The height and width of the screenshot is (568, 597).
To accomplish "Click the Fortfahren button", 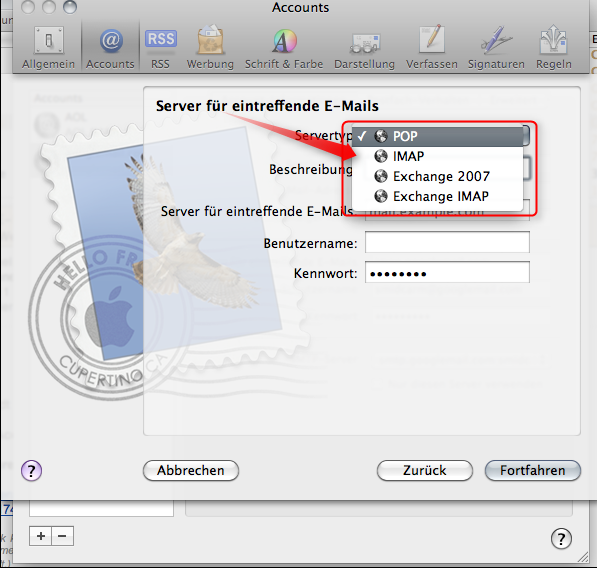I will coord(533,471).
